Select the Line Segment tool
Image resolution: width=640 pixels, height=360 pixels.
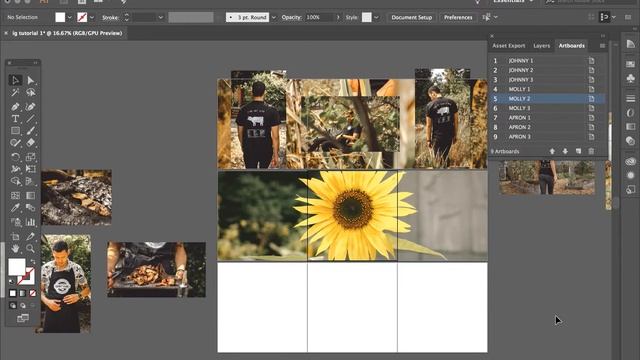31,119
